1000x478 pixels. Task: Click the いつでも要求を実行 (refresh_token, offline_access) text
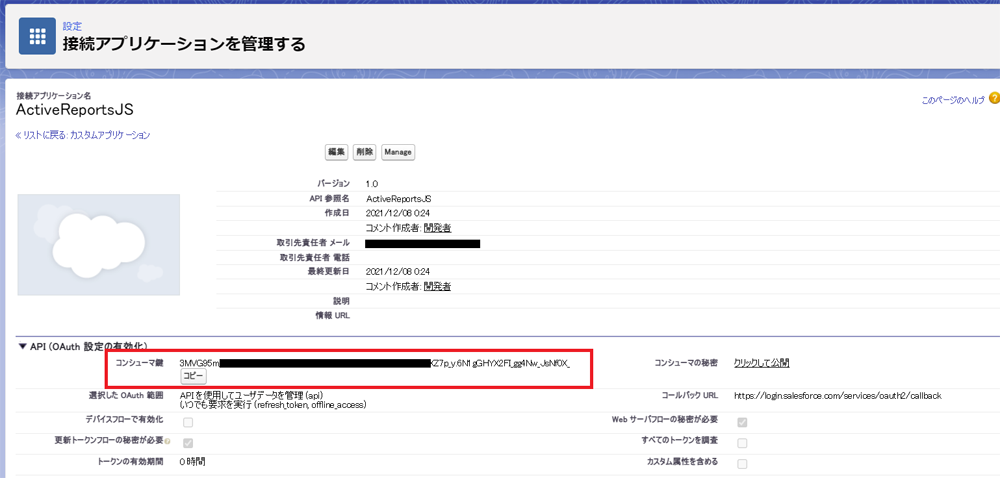point(273,405)
